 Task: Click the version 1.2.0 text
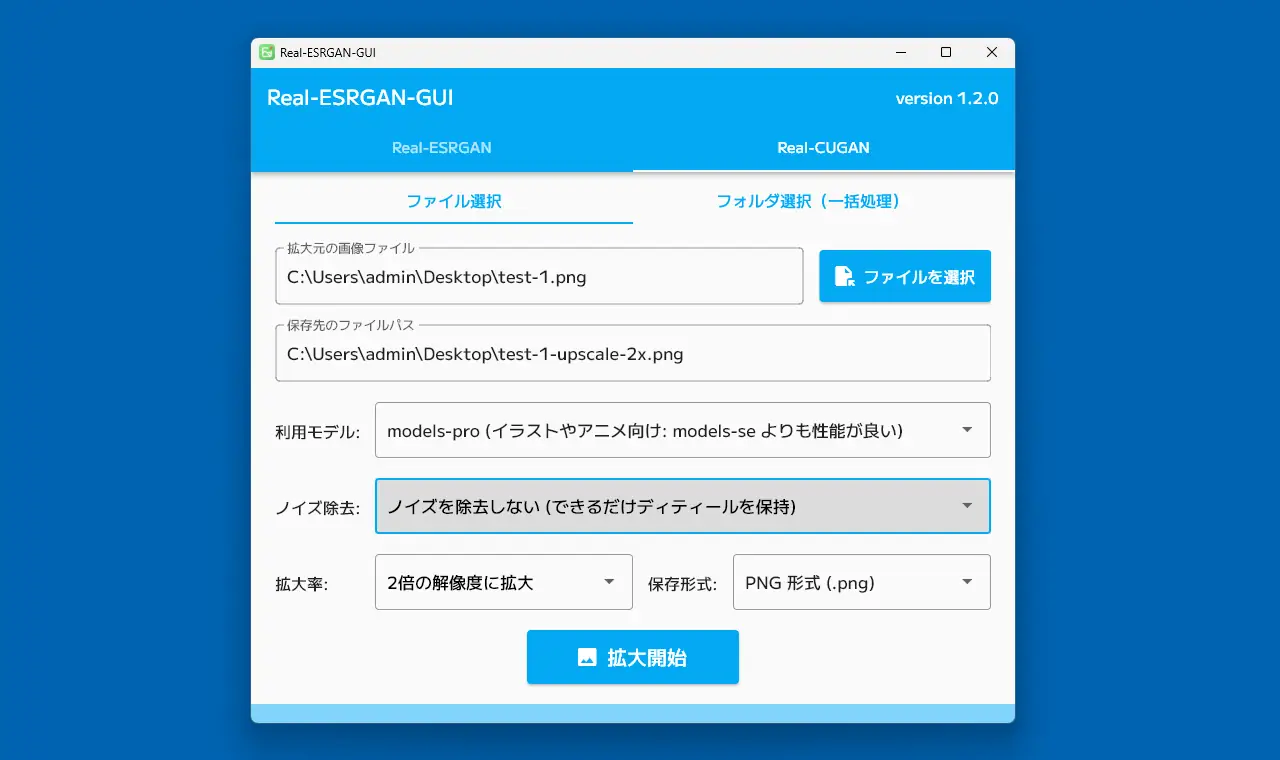click(947, 98)
